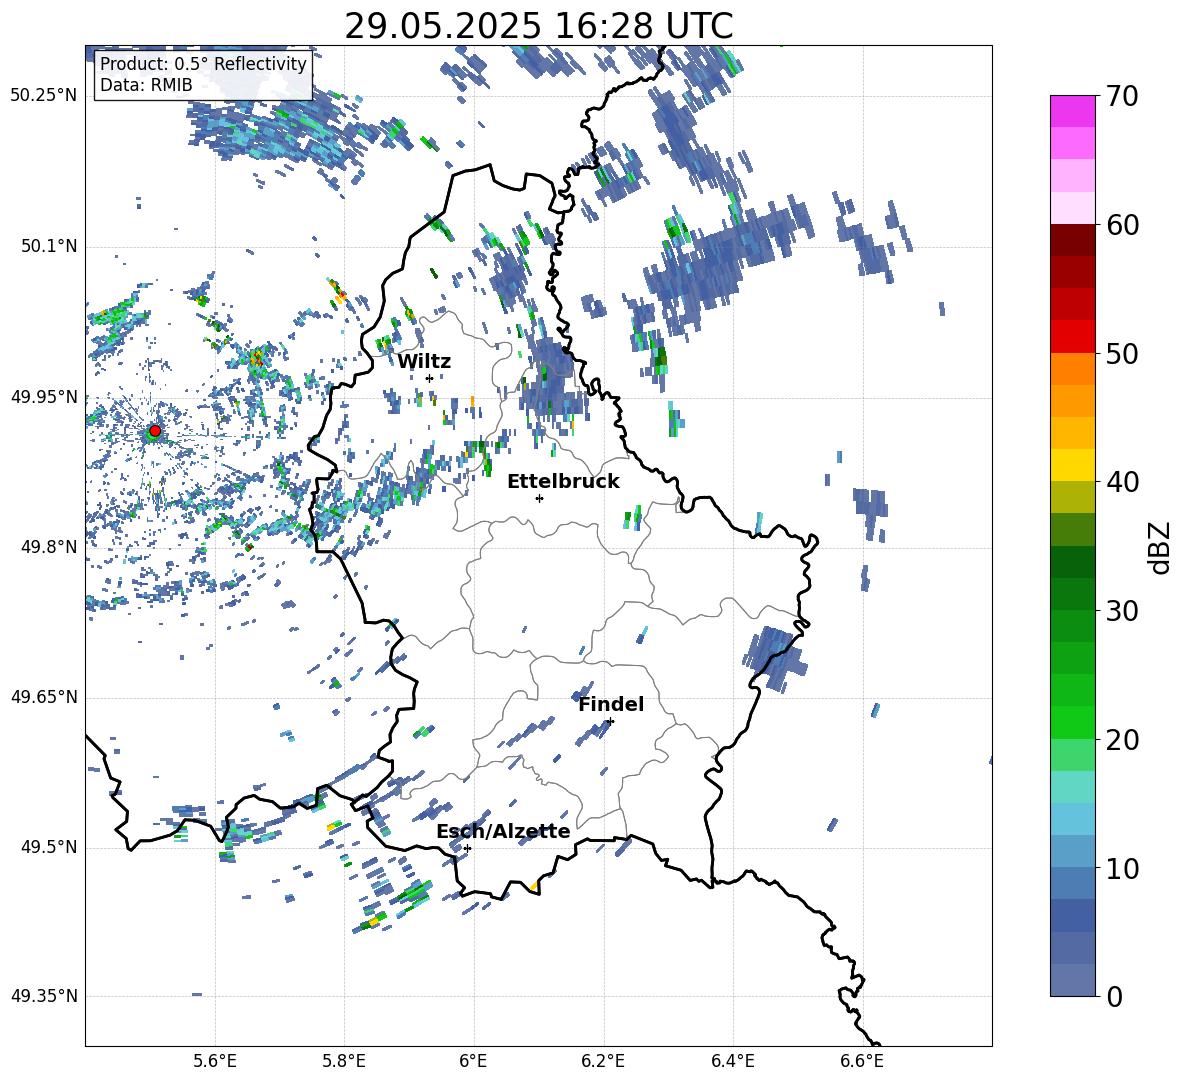This screenshot has width=1184, height=1081.
Task: Click the Findel station cross marker
Action: point(610,721)
